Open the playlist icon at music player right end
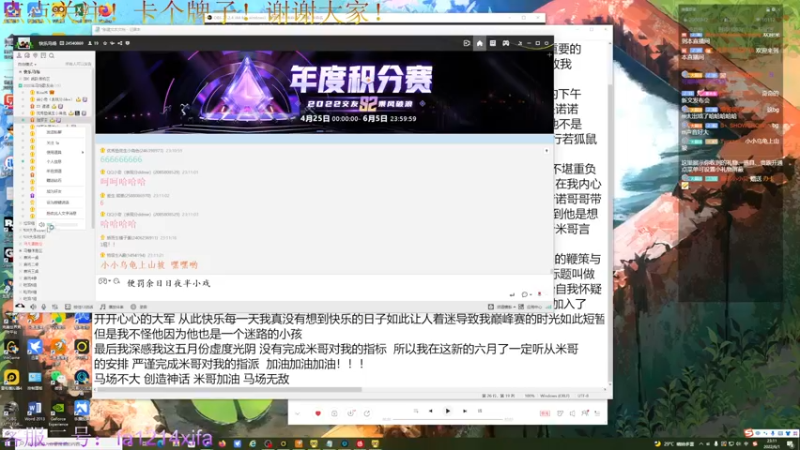This screenshot has width=800, height=450. tap(597, 413)
